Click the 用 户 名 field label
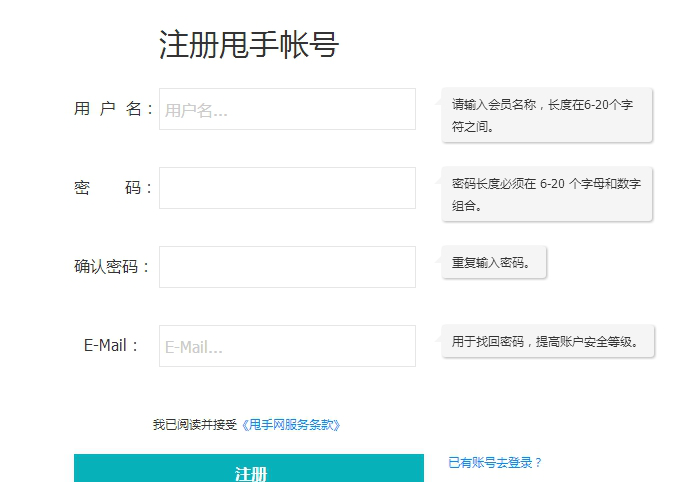The height and width of the screenshot is (501, 673). 113,109
